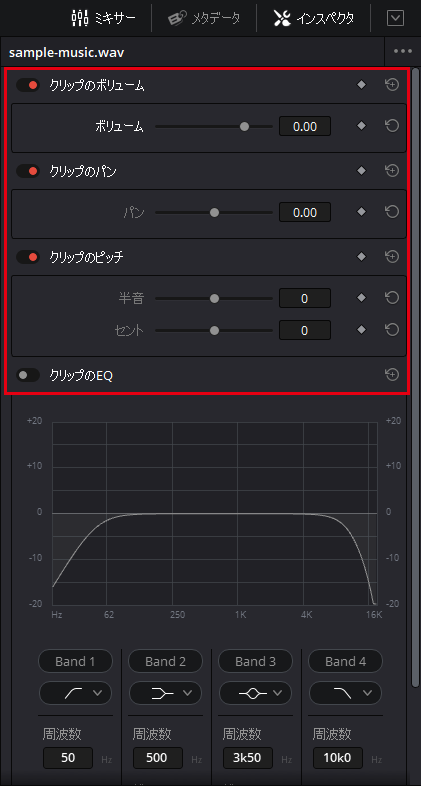The height and width of the screenshot is (786, 421).
Task: Enable the クリップのEQ toggle
Action: pyautogui.click(x=28, y=375)
